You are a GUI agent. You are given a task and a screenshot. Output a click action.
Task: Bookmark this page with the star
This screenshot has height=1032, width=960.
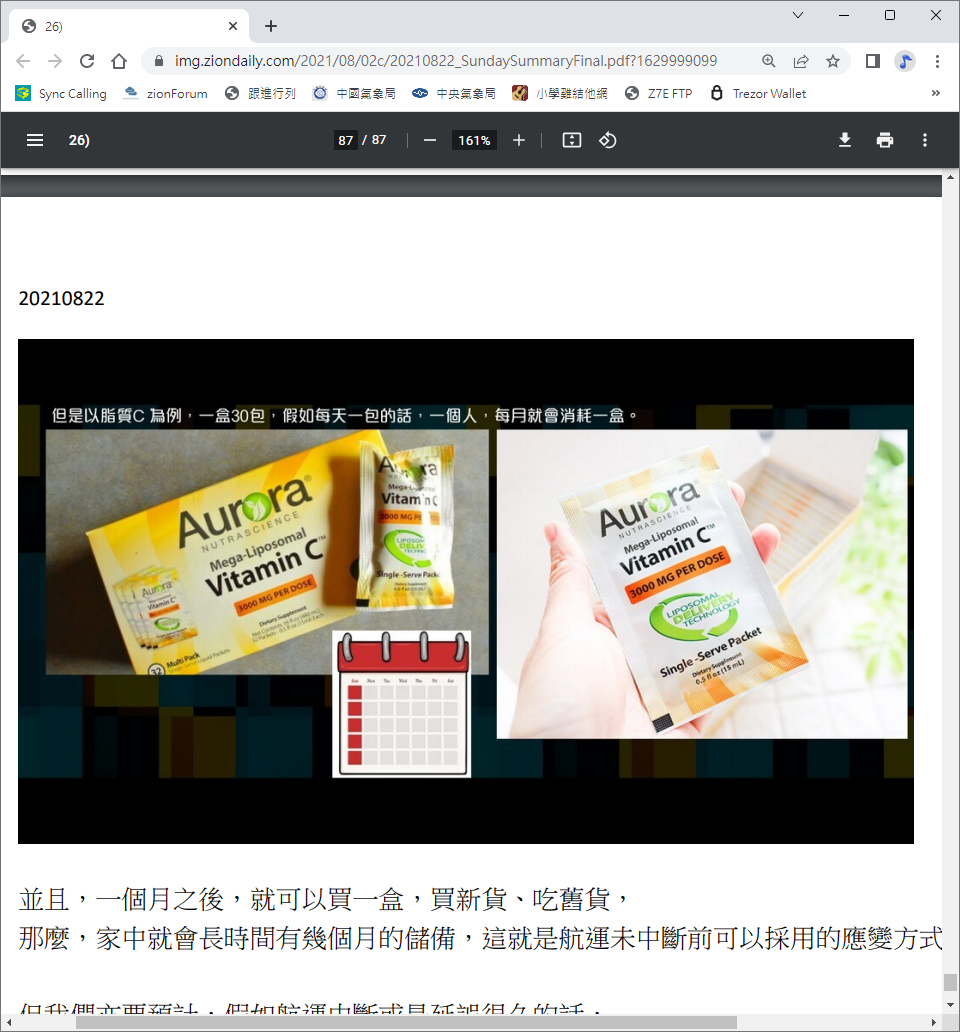click(833, 61)
